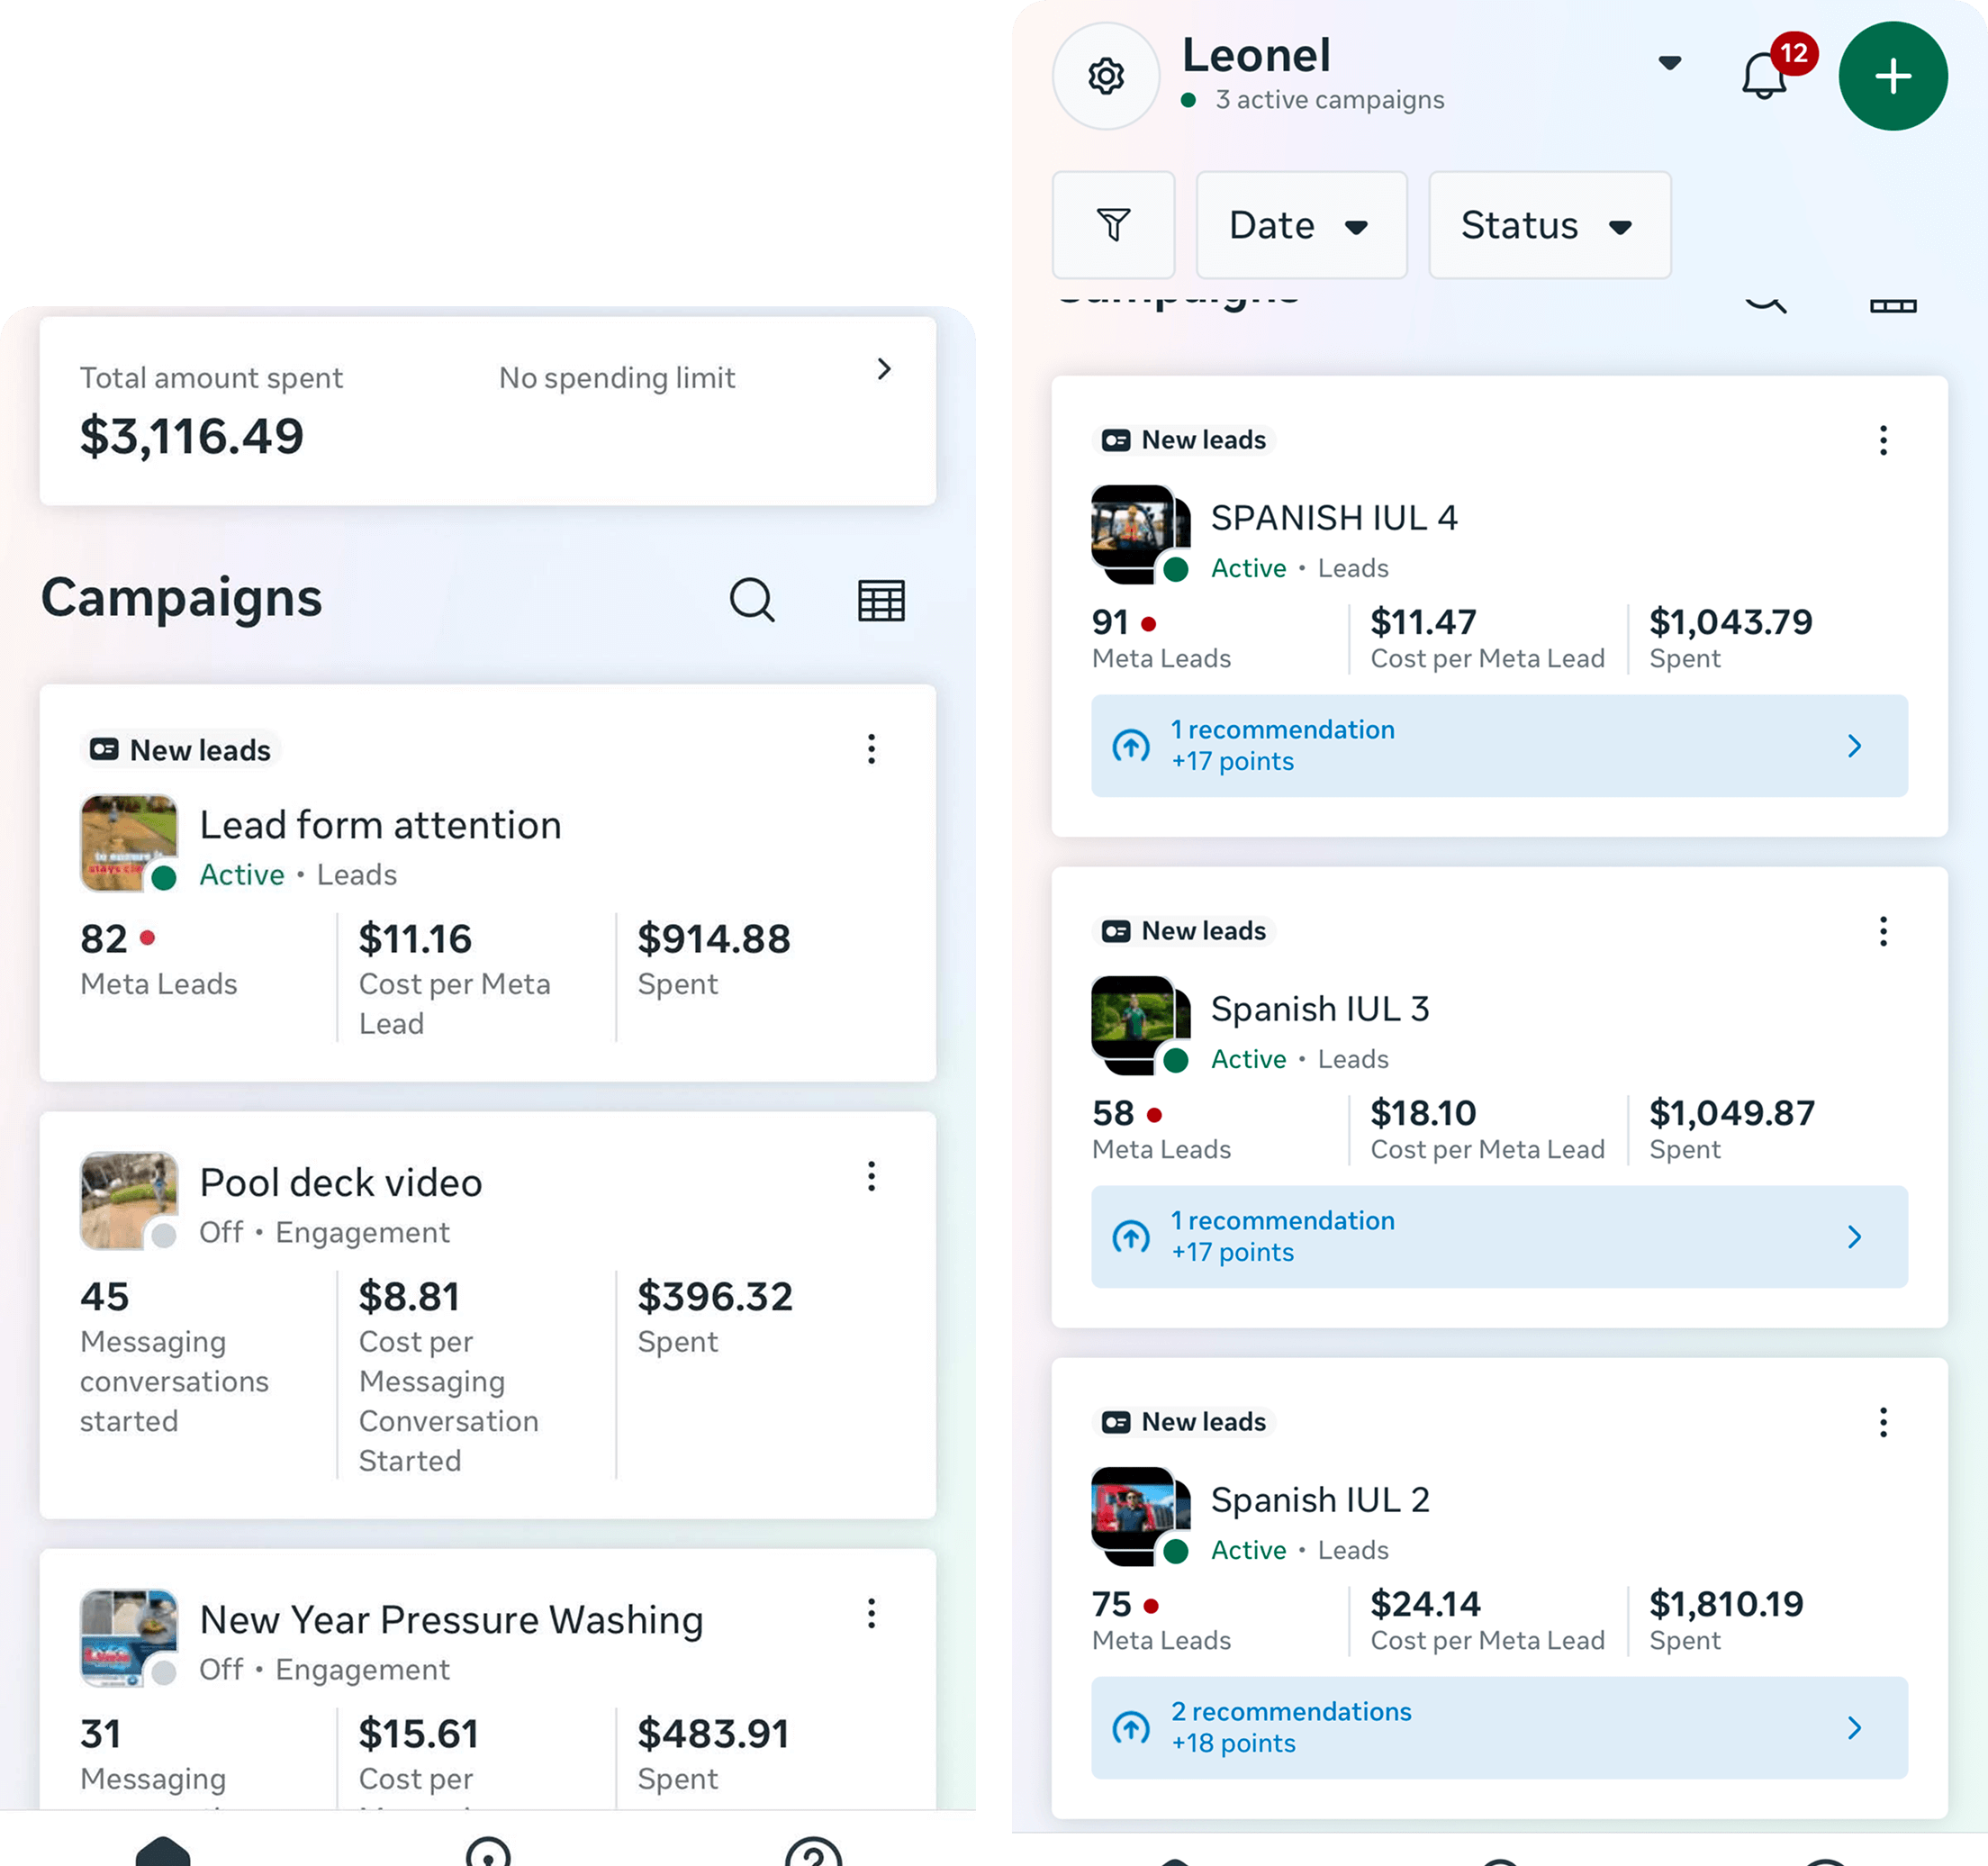View recommendation for SPANISH IUL 4
The width and height of the screenshot is (1988, 1866).
pos(1499,746)
